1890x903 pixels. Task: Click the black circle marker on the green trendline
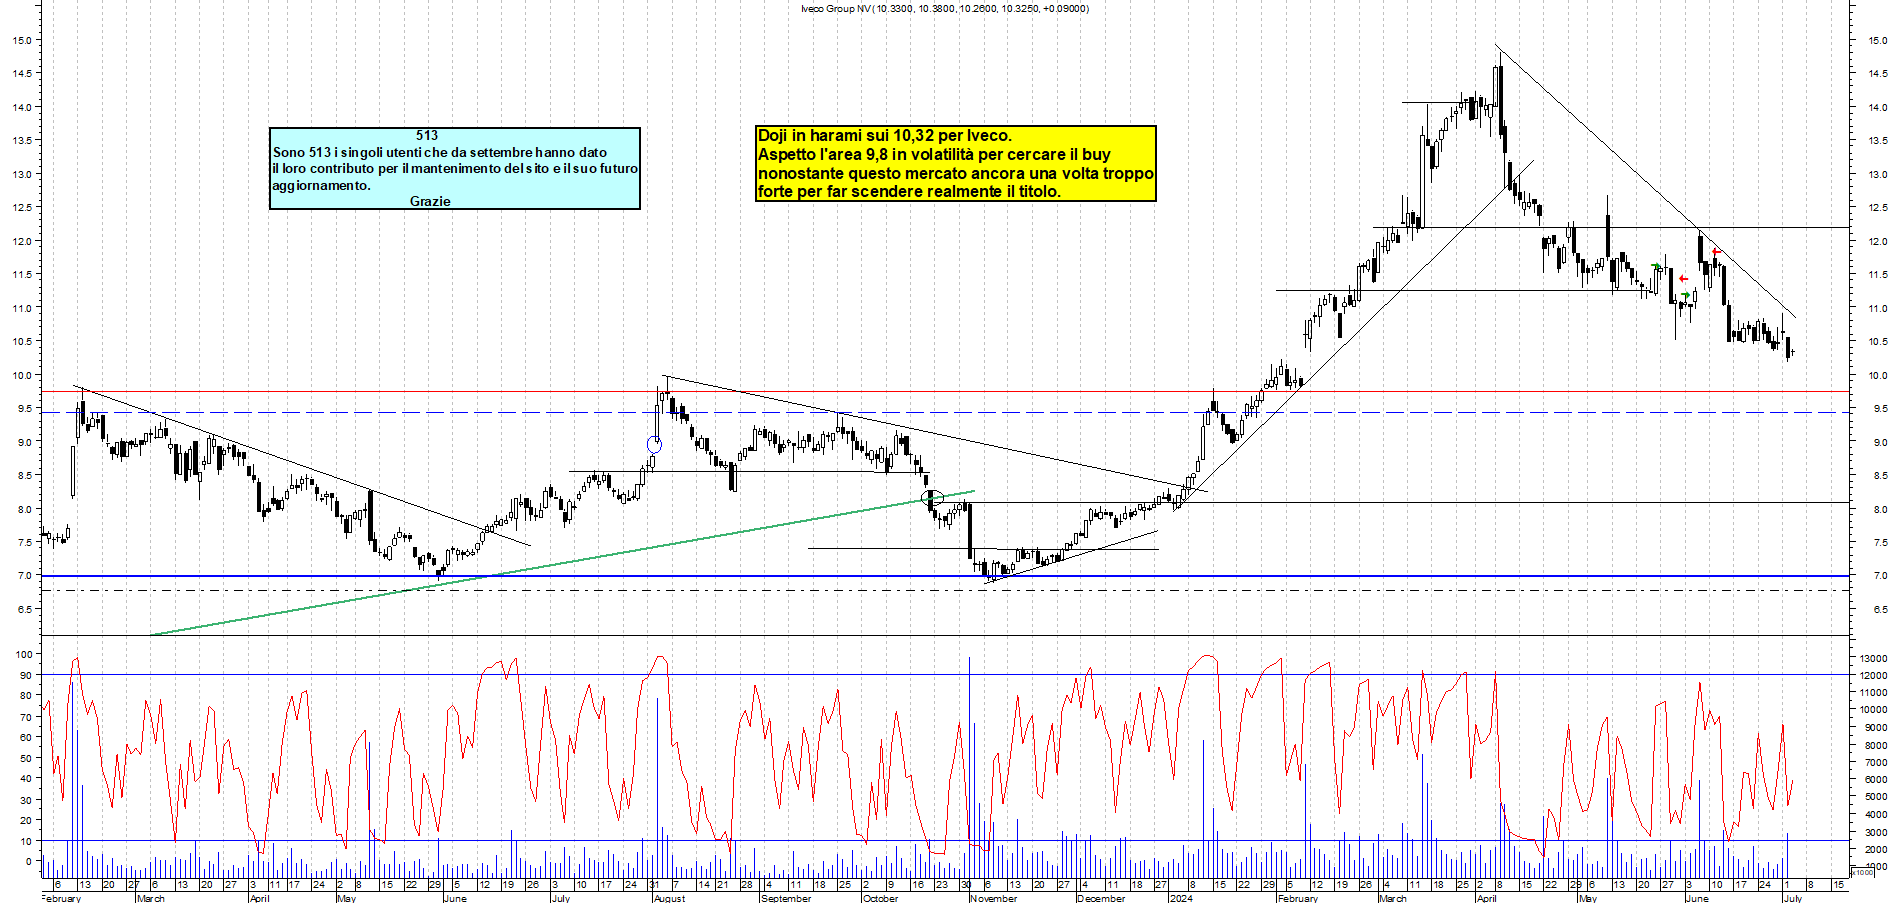(931, 497)
